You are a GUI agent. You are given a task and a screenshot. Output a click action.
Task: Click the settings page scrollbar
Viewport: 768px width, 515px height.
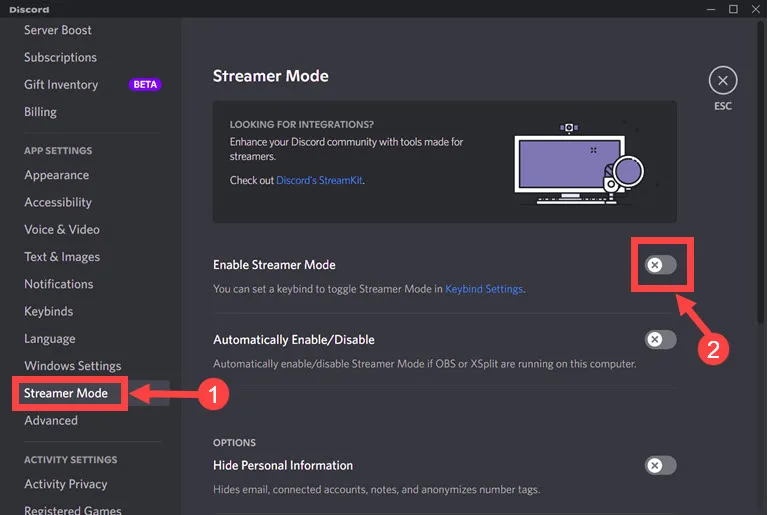pos(761,172)
